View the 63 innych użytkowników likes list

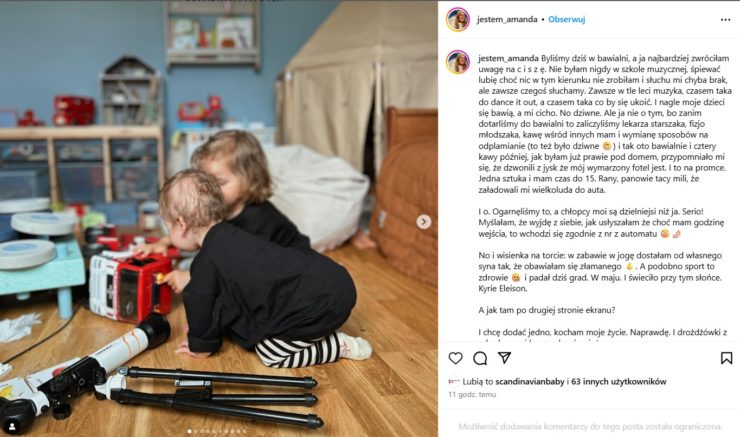pos(619,381)
